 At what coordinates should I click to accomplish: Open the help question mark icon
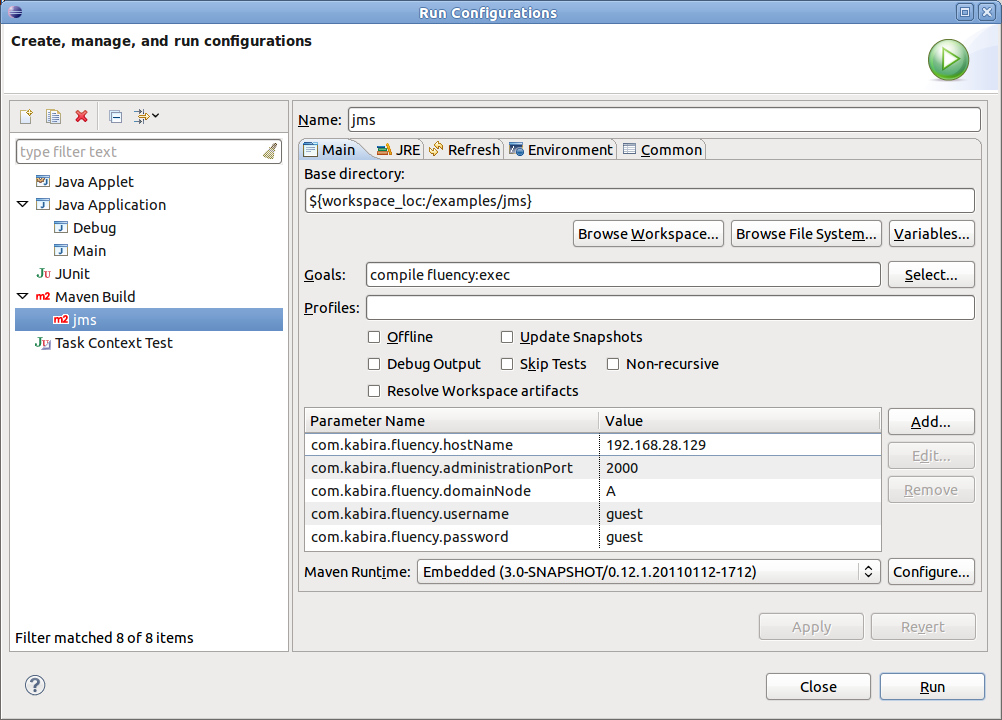(x=34, y=686)
